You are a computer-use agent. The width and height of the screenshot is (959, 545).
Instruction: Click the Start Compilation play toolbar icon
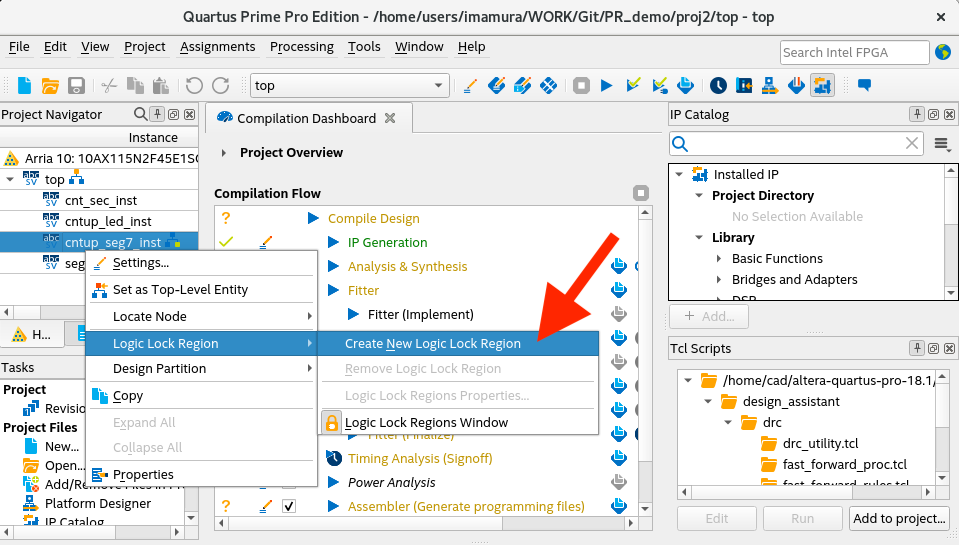pyautogui.click(x=606, y=85)
